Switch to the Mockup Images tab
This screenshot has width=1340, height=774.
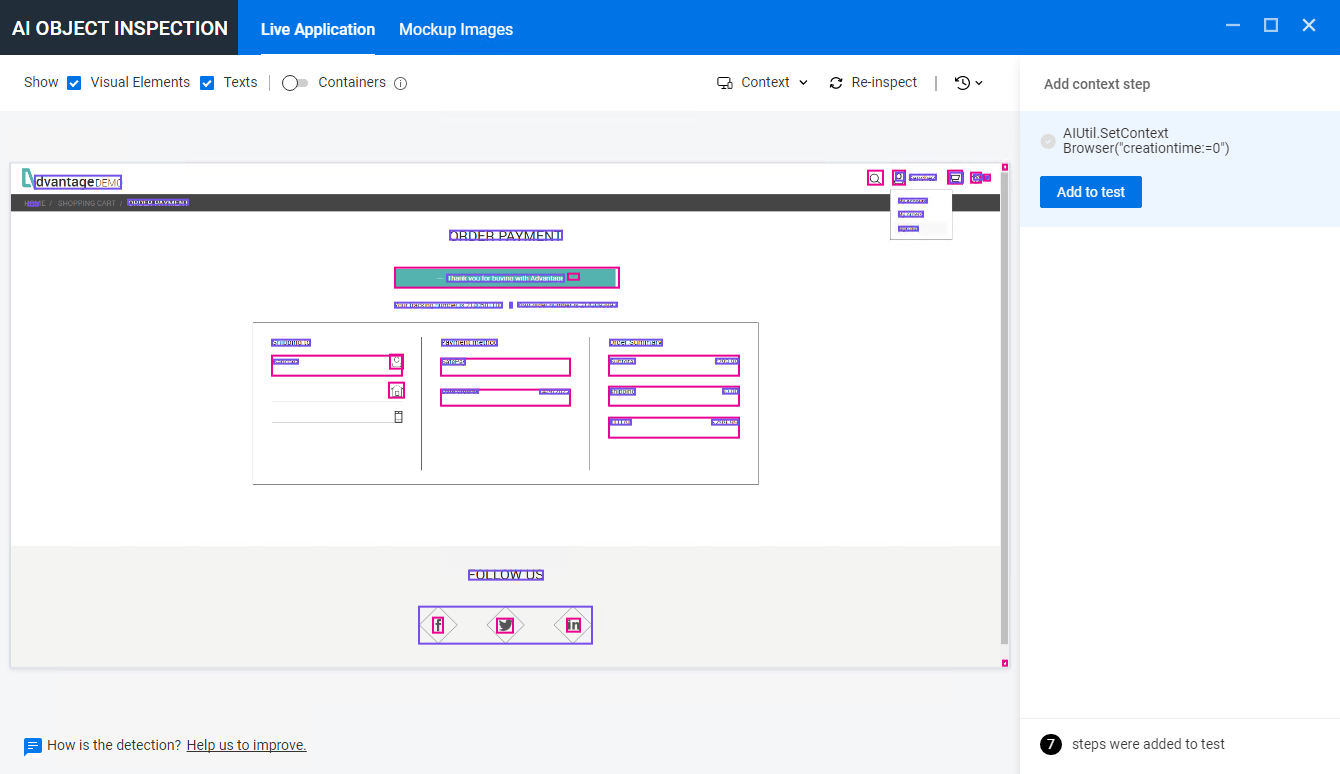[456, 29]
